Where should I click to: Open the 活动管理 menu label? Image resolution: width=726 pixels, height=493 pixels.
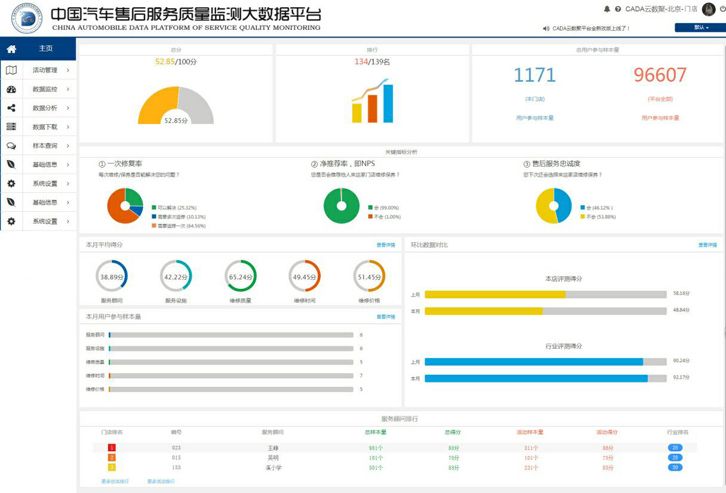(x=45, y=70)
